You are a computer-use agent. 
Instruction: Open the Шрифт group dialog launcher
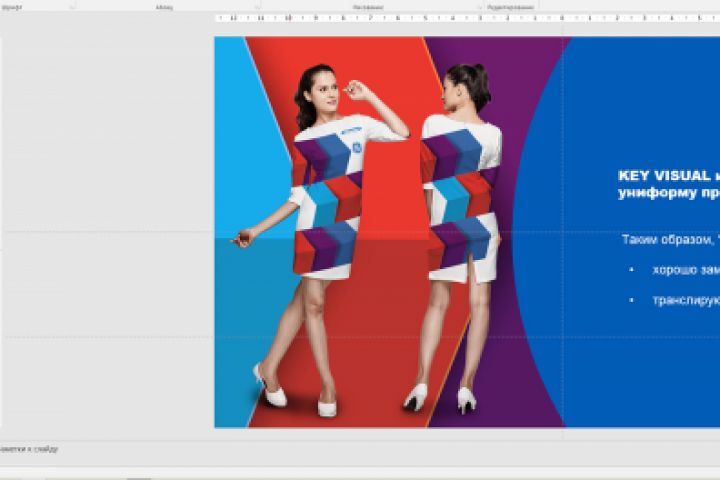pyautogui.click(x=72, y=8)
